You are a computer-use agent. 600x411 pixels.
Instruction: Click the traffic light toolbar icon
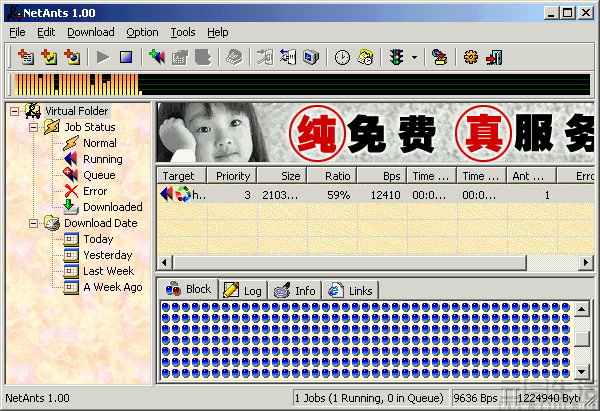[x=397, y=57]
